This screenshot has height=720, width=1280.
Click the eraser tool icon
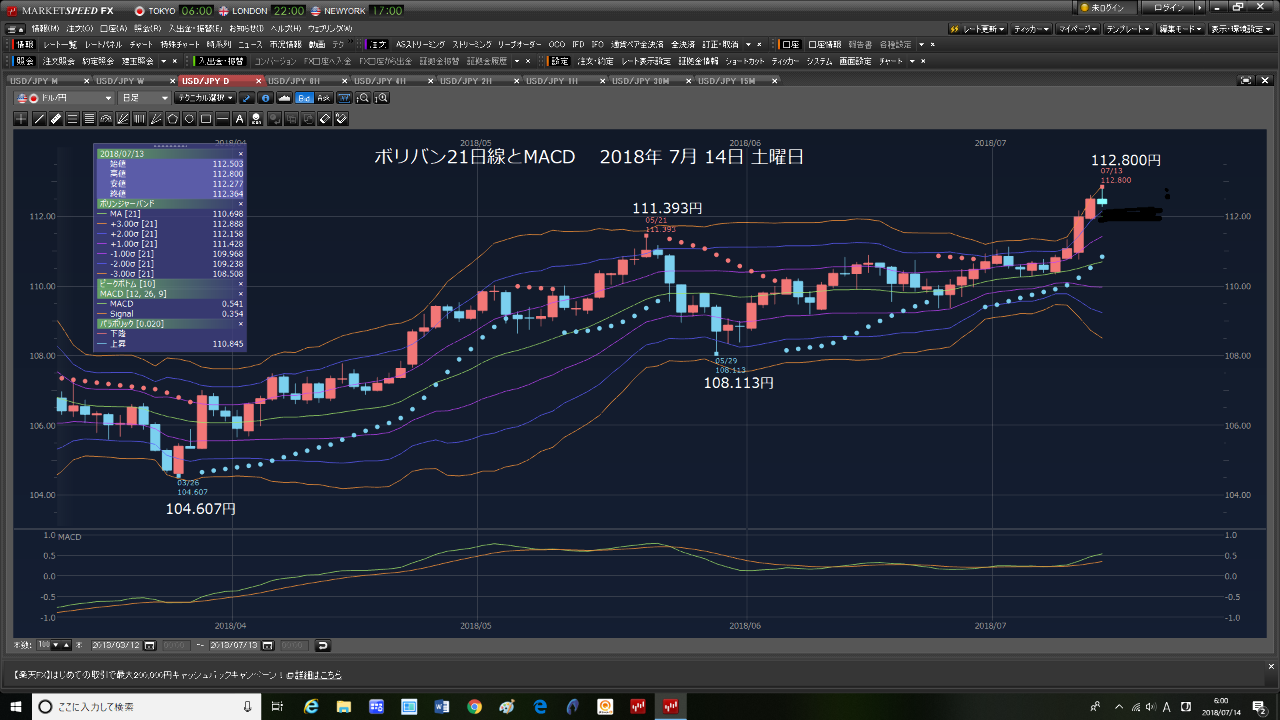tap(324, 119)
